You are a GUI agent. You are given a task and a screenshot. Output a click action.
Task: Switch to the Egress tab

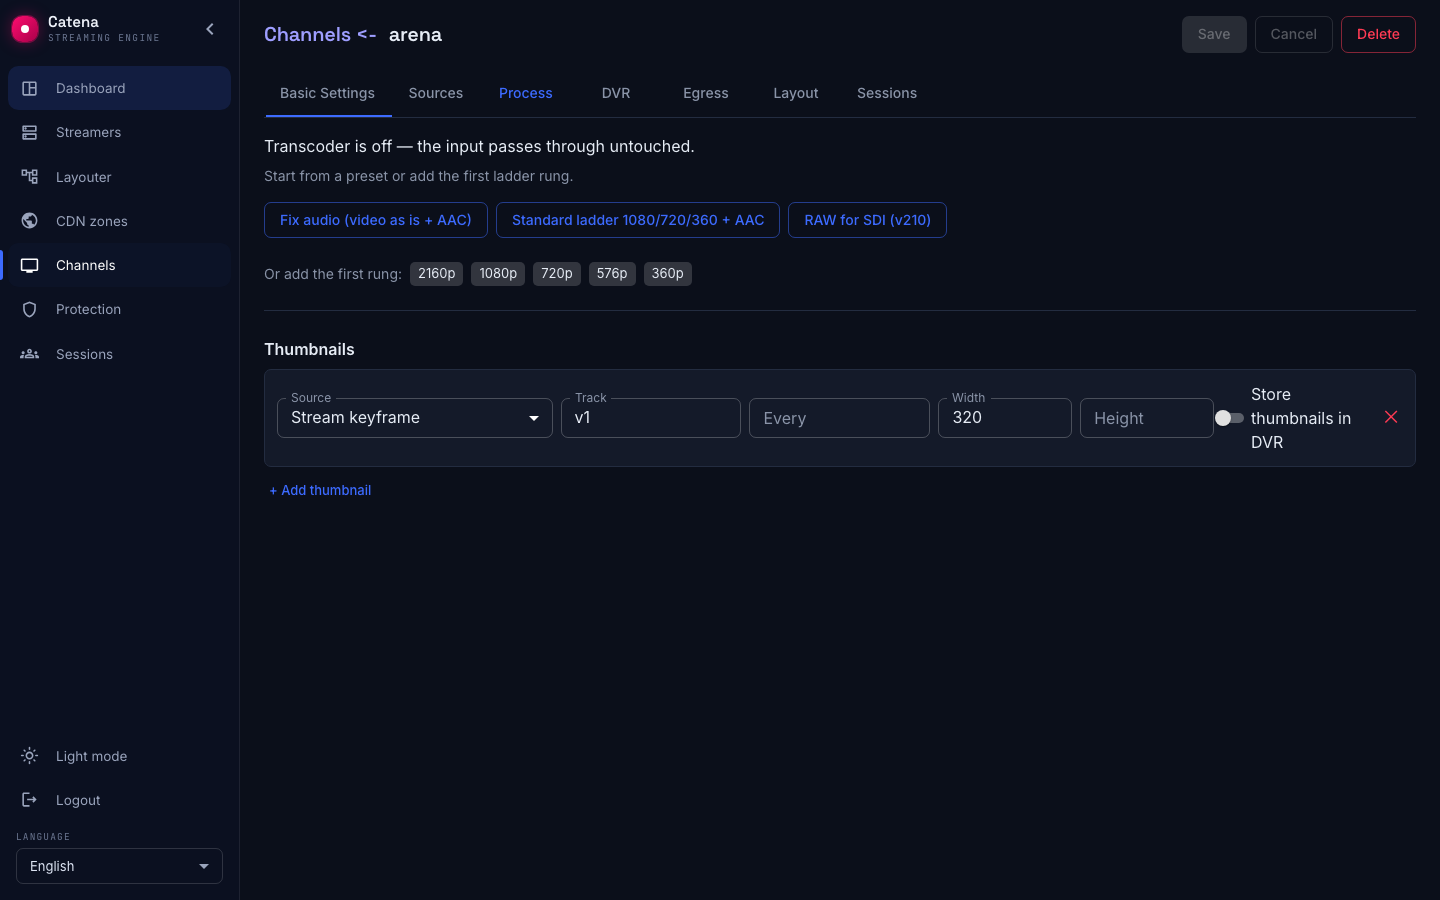tap(706, 93)
